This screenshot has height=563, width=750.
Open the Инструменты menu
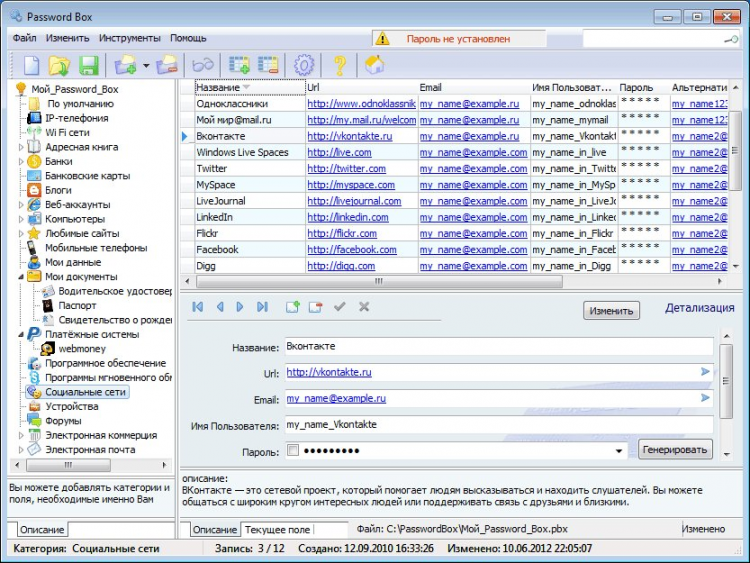tap(129, 38)
